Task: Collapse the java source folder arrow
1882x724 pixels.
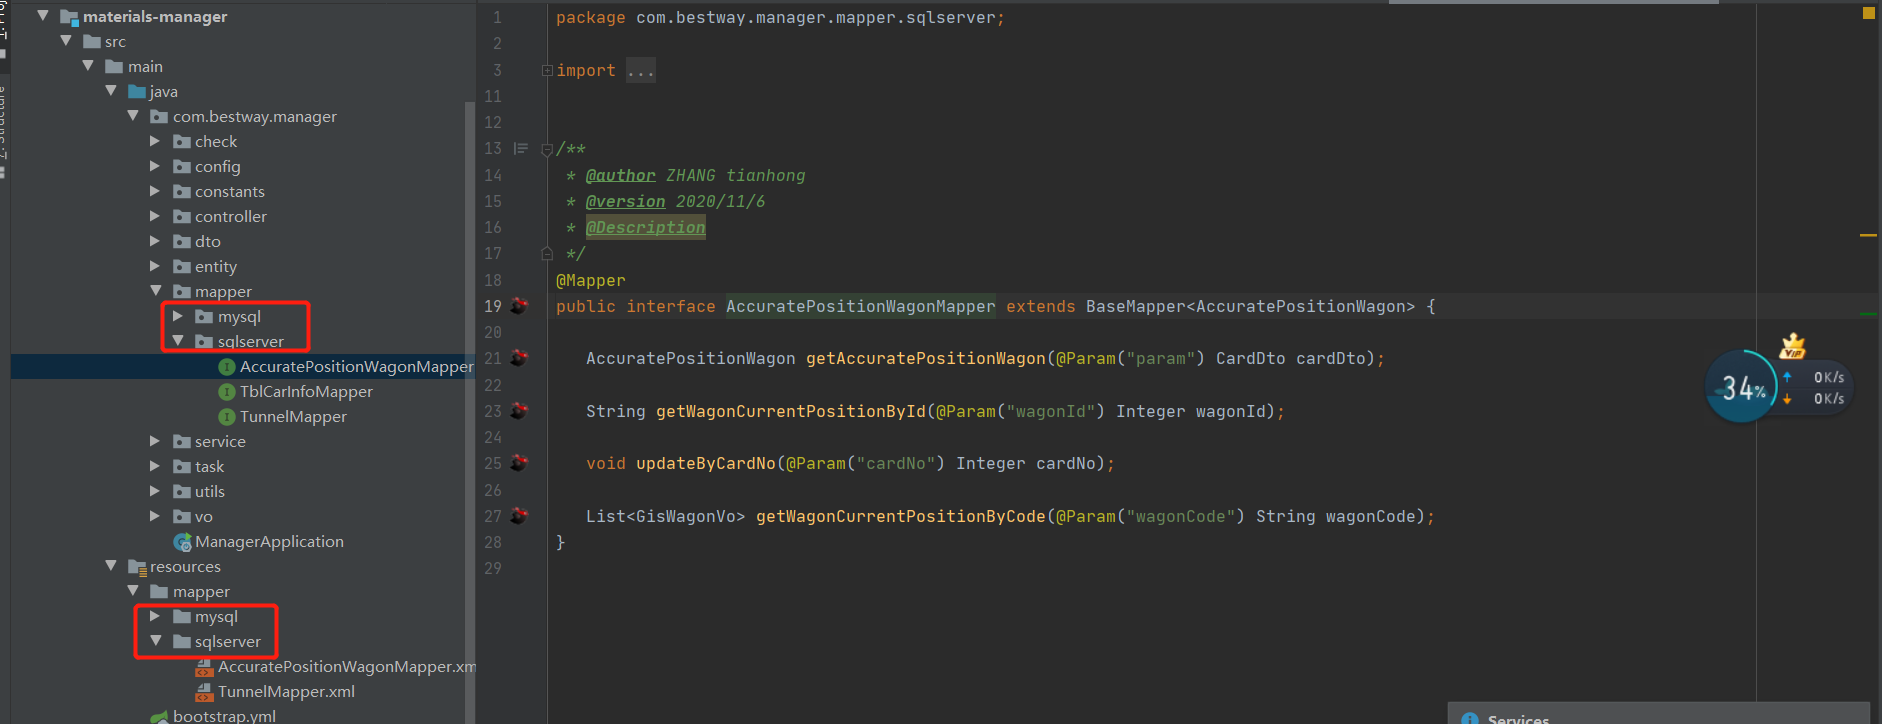Action: 111,91
